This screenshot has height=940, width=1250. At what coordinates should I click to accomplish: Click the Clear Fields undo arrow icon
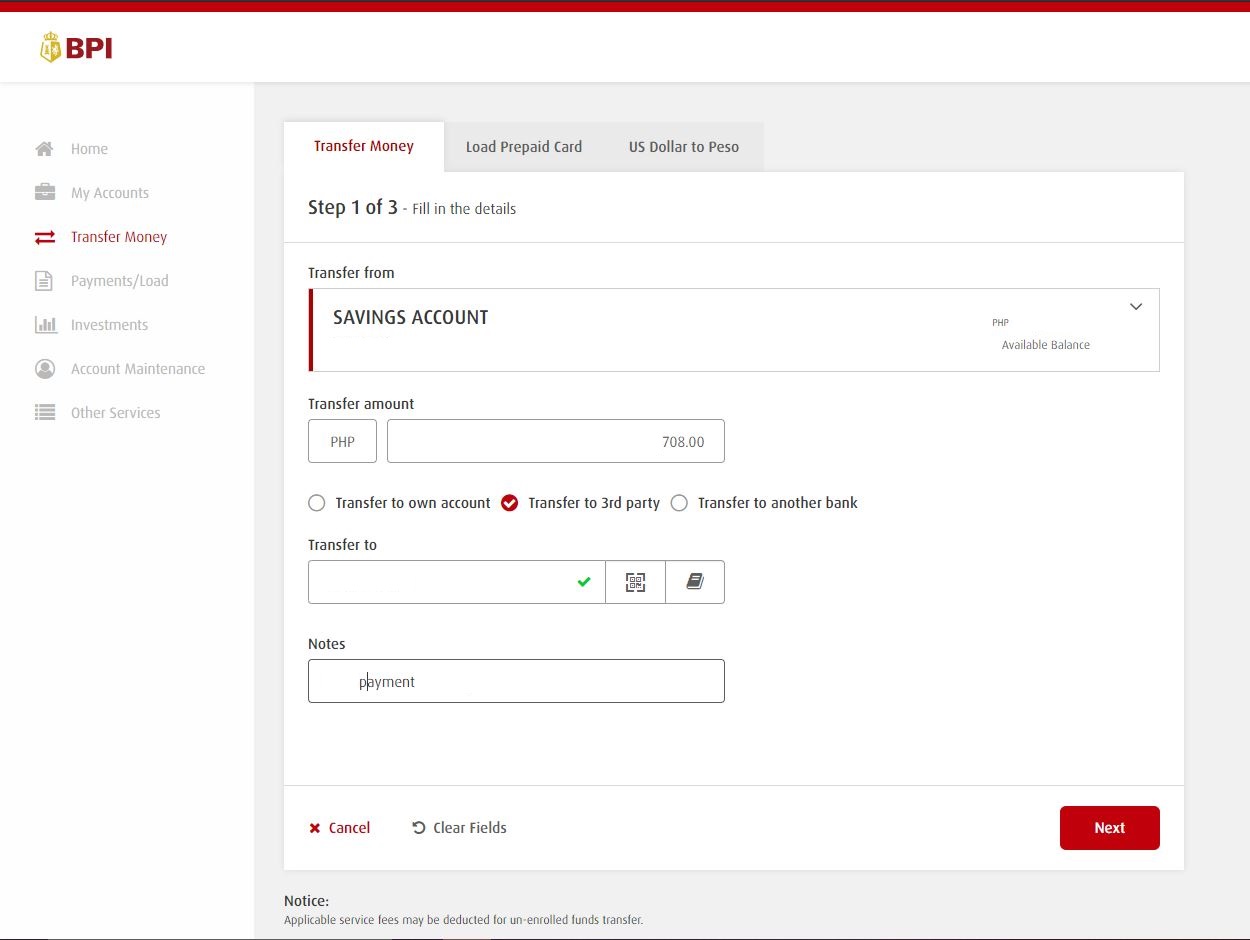tap(419, 827)
